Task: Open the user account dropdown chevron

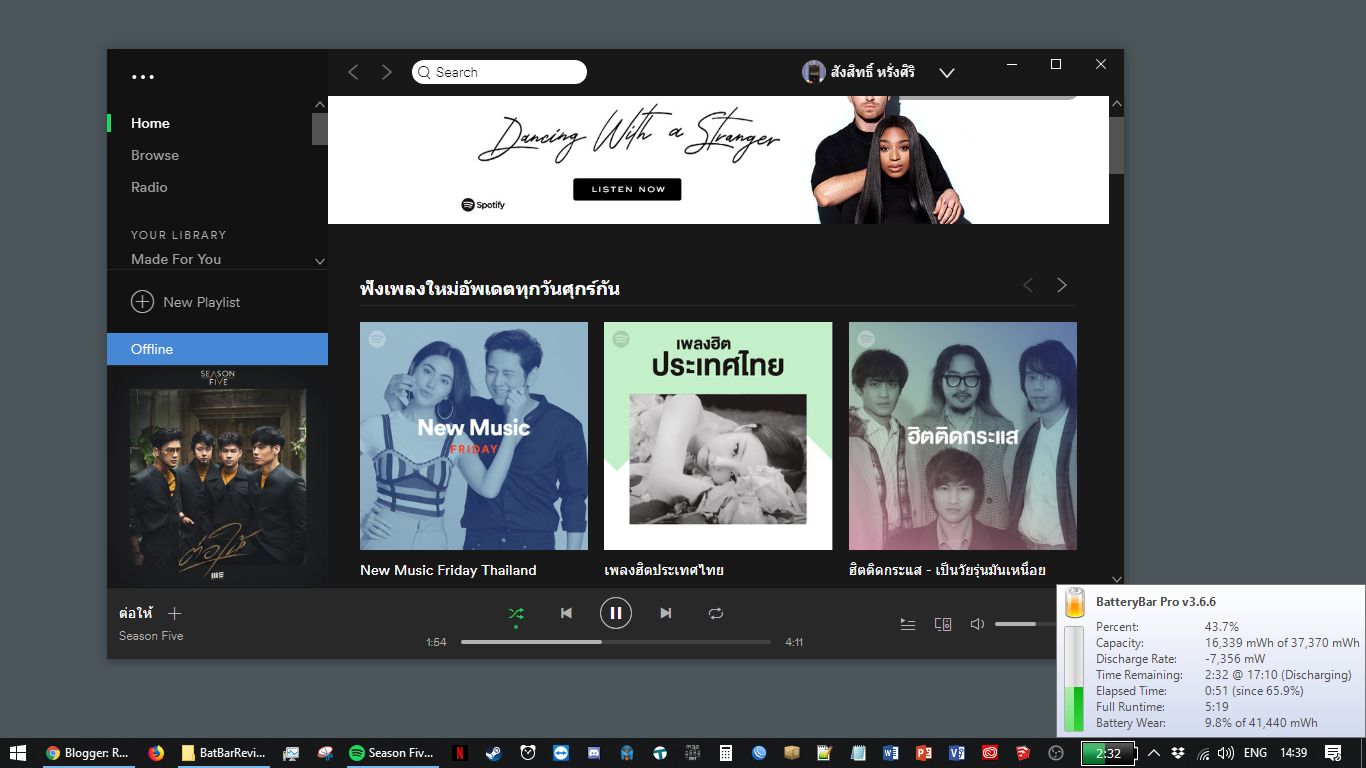Action: [x=947, y=72]
